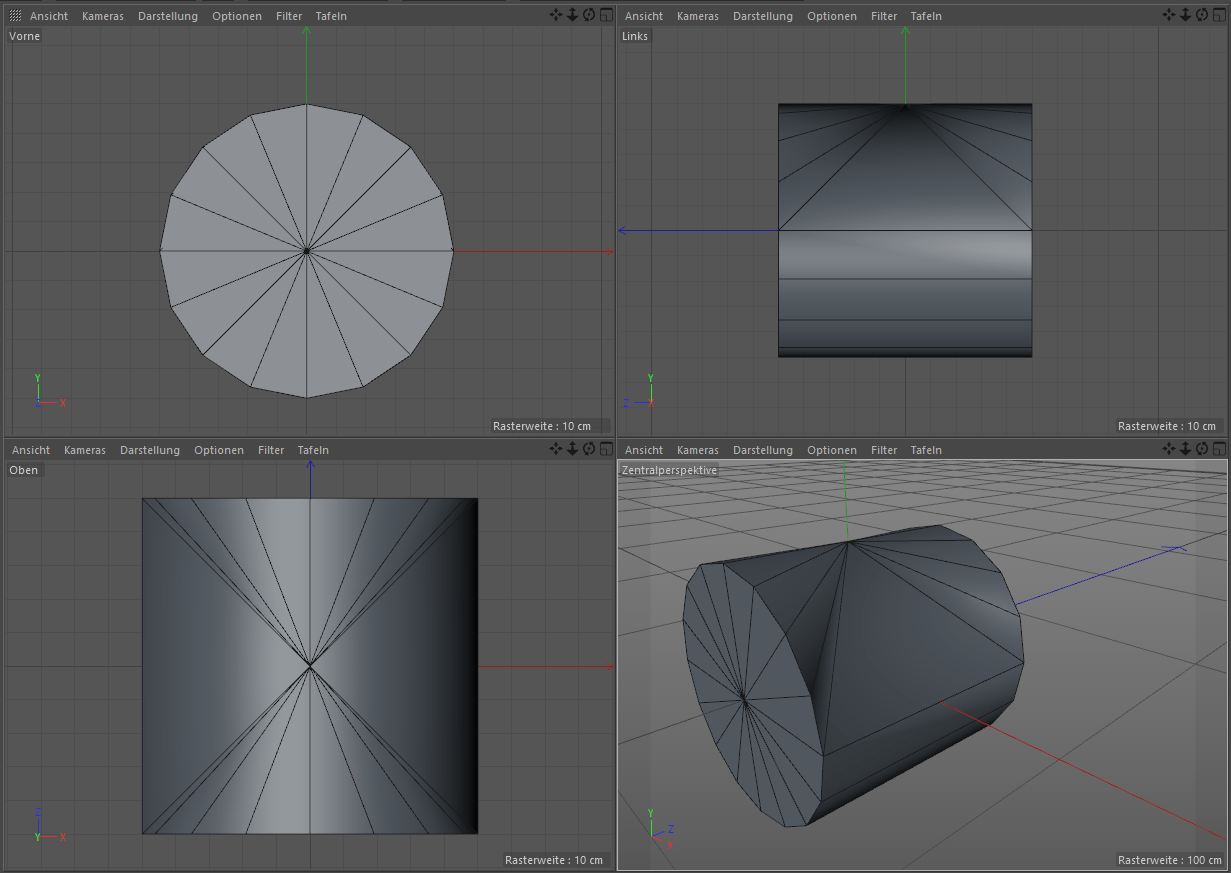
Task: Click 'Rasterweite : 10 cm' in Oben viewport
Action: click(x=554, y=860)
